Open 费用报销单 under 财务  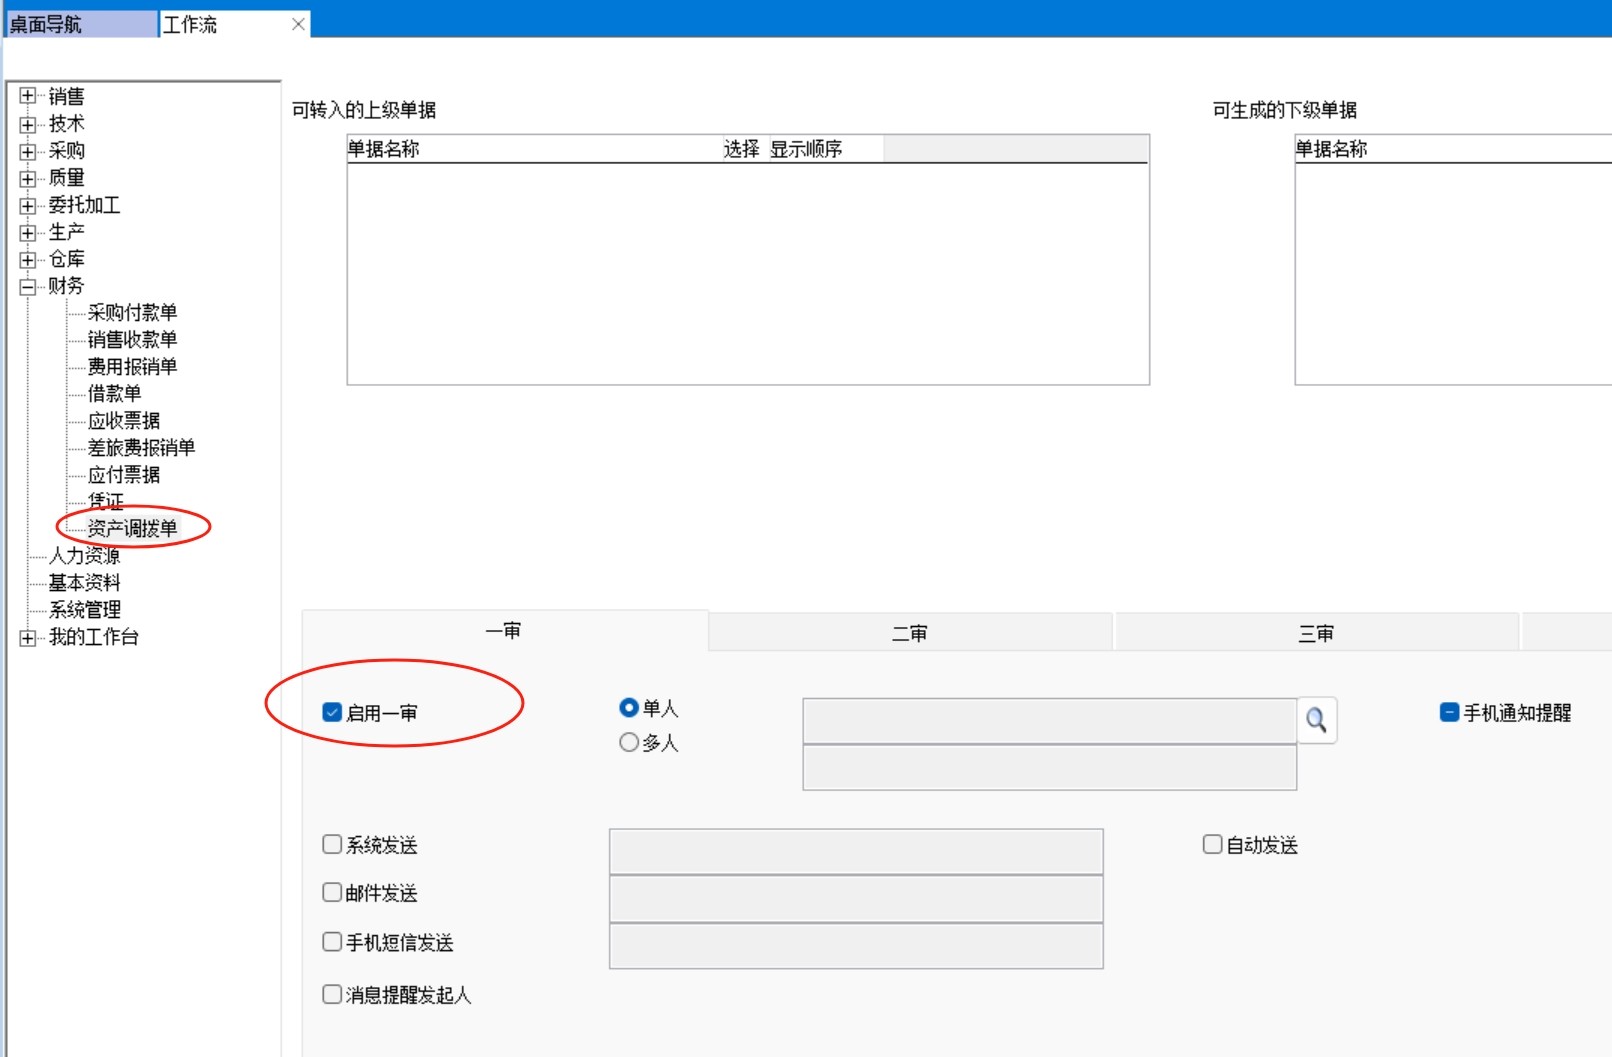click(x=132, y=367)
